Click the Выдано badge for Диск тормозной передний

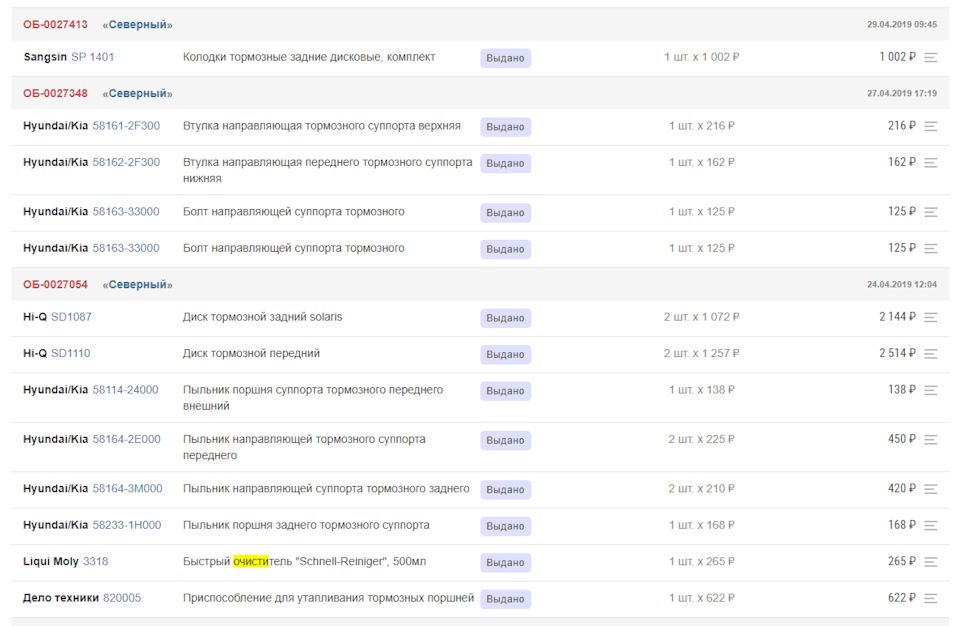505,354
